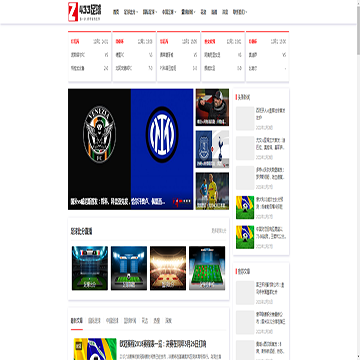The height and width of the screenshot is (360, 360).
Task: Open the second match score card
Action: coord(134,56)
